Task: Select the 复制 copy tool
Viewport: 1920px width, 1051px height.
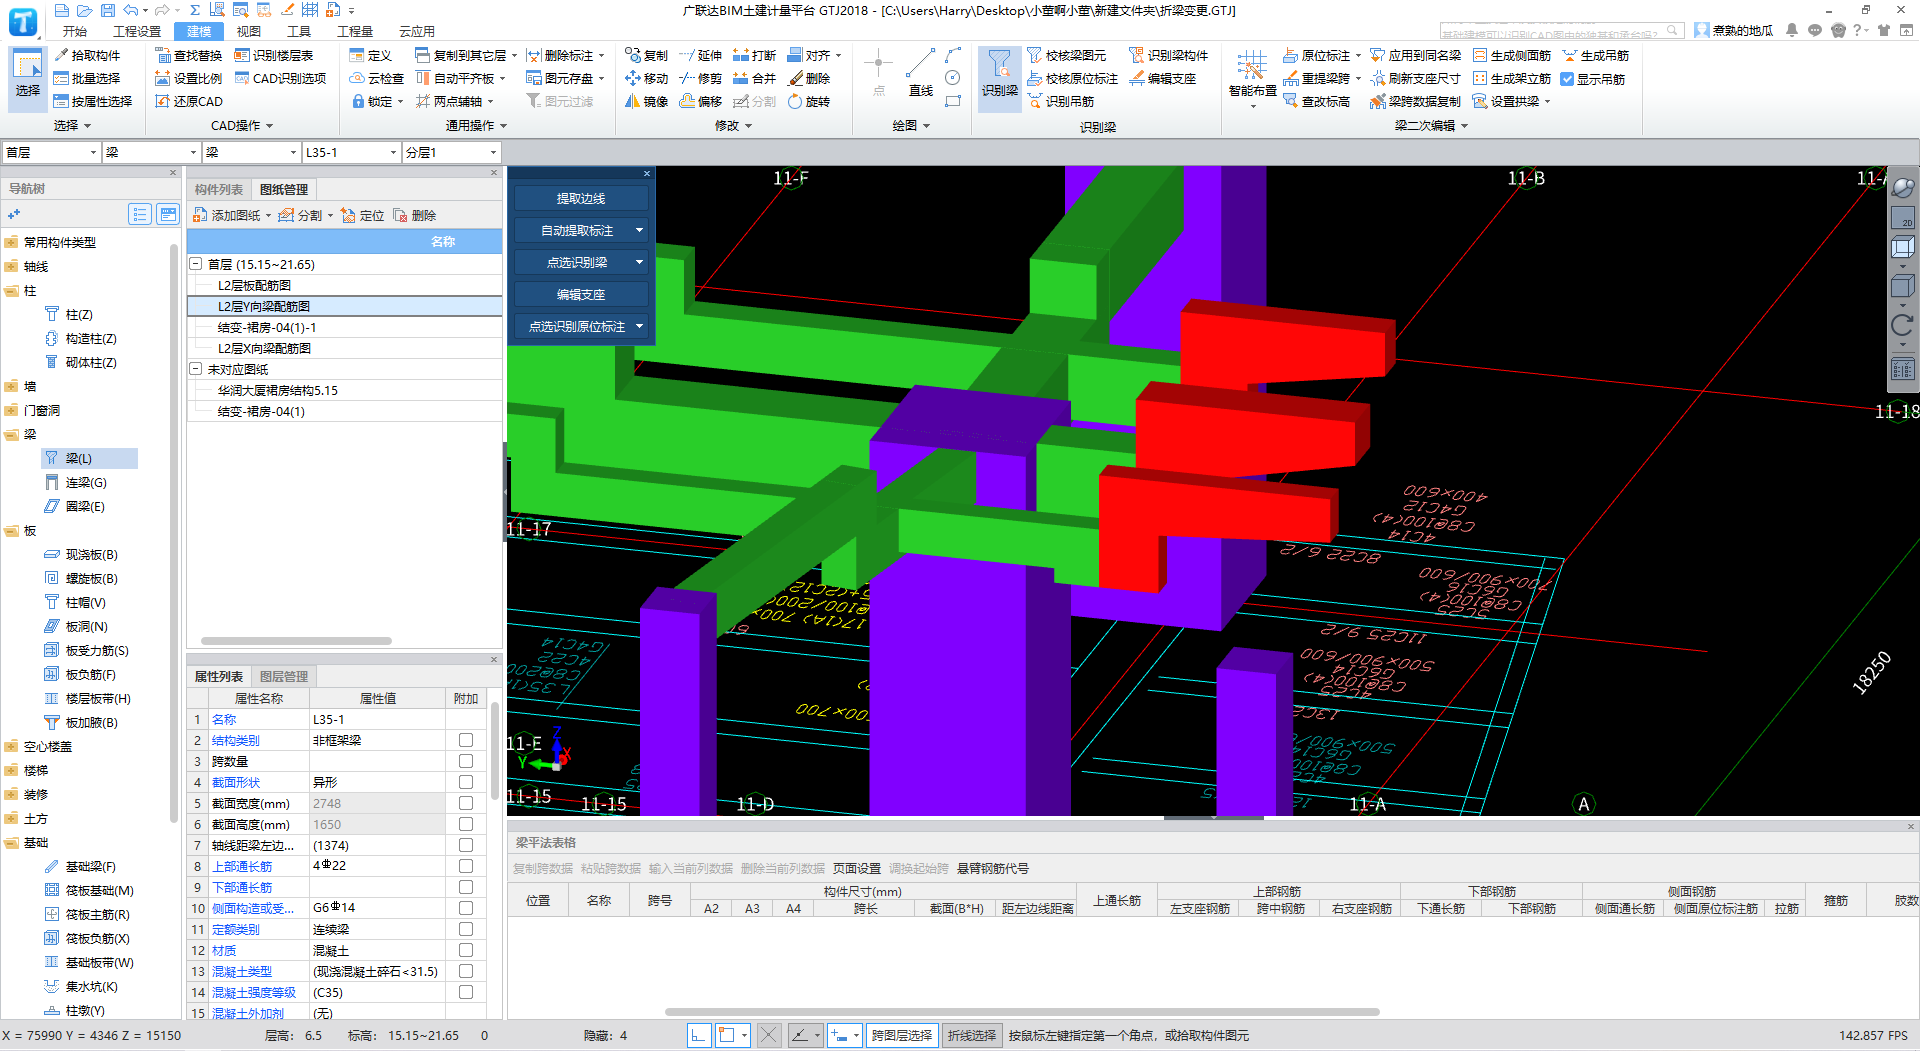Action: pos(646,55)
